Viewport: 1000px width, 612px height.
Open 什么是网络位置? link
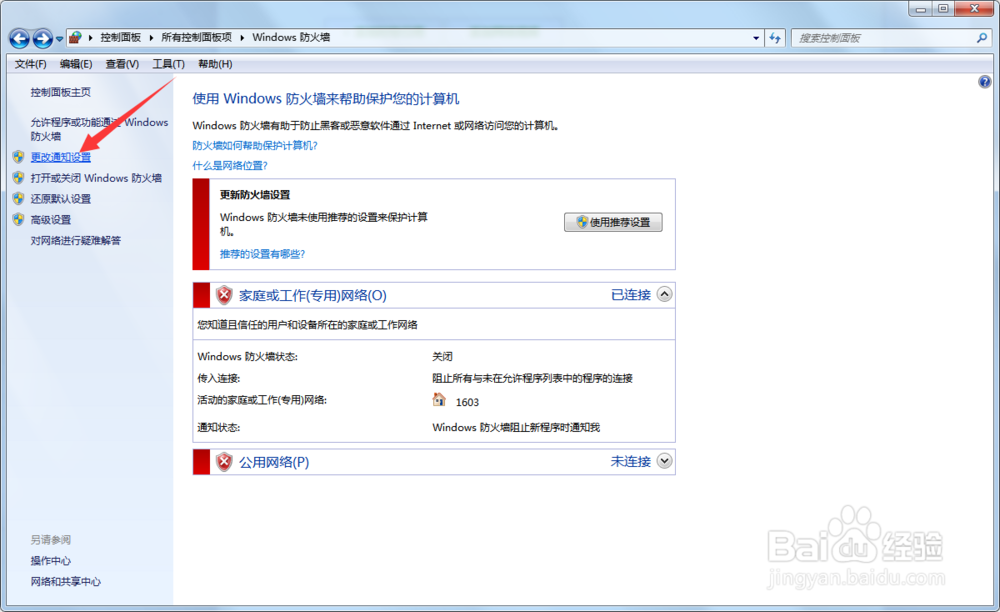pyautogui.click(x=230, y=166)
